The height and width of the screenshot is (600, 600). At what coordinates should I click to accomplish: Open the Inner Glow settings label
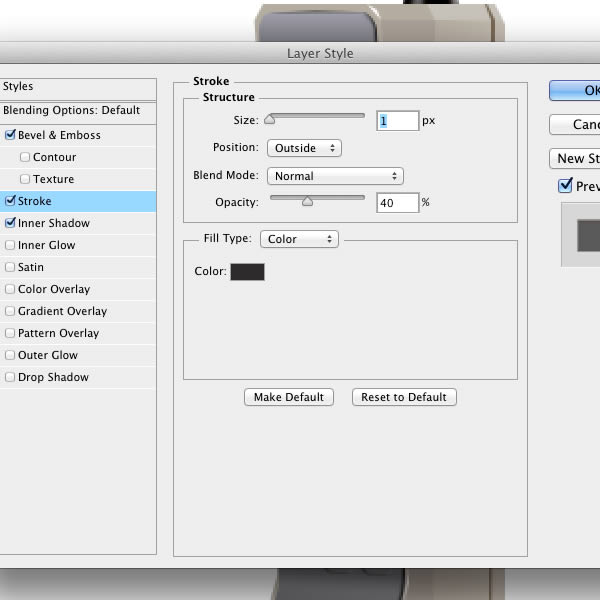pos(47,245)
